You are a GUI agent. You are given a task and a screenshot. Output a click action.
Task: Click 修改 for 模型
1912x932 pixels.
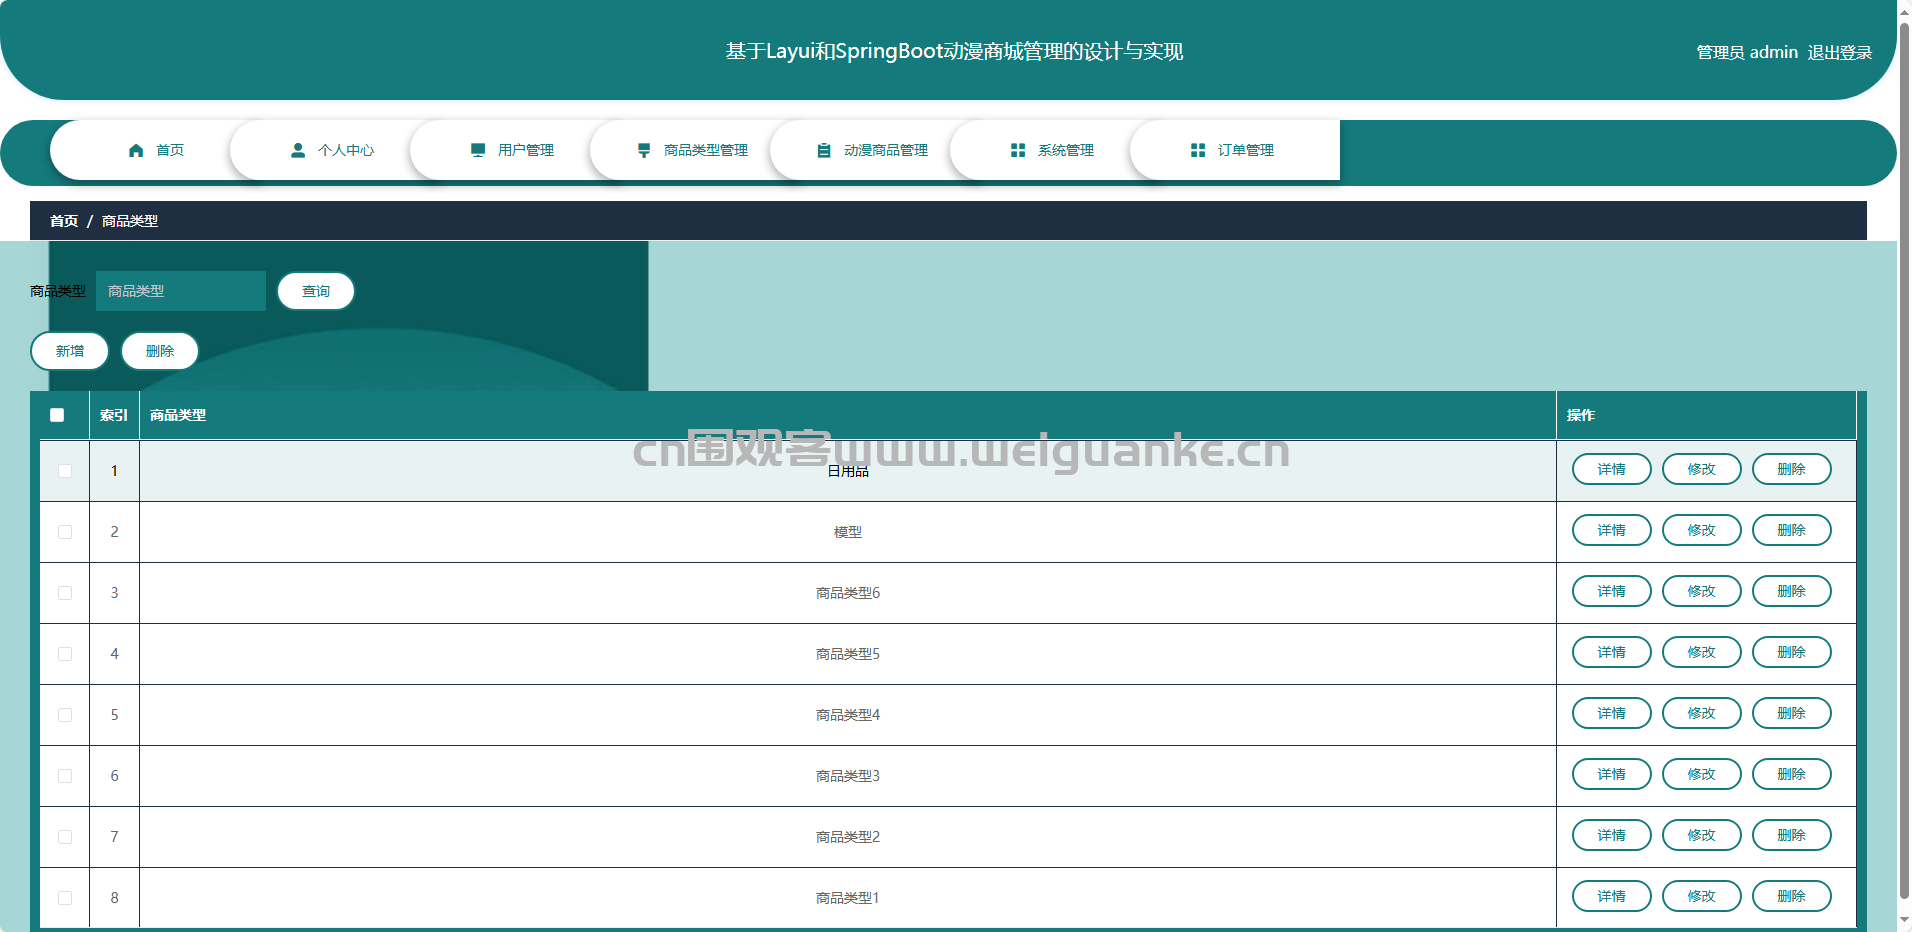point(1702,530)
